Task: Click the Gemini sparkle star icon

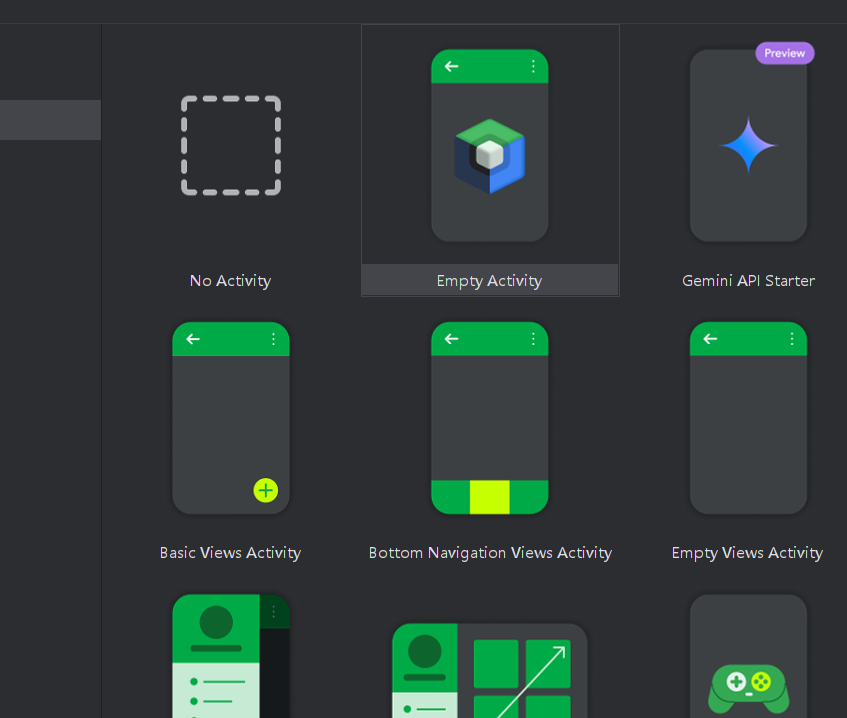Action: [x=748, y=146]
